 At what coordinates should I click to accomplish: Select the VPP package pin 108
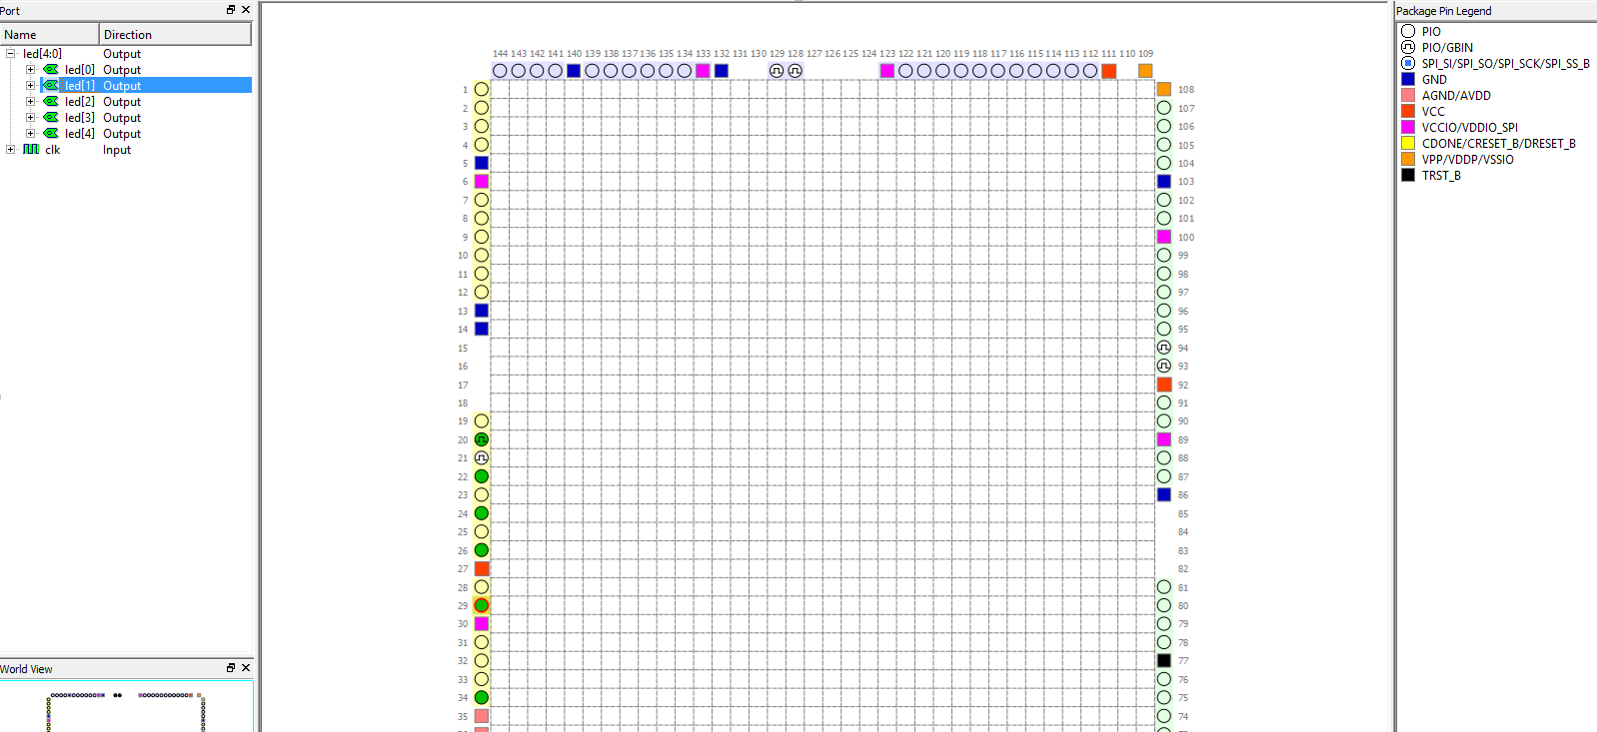(x=1164, y=89)
